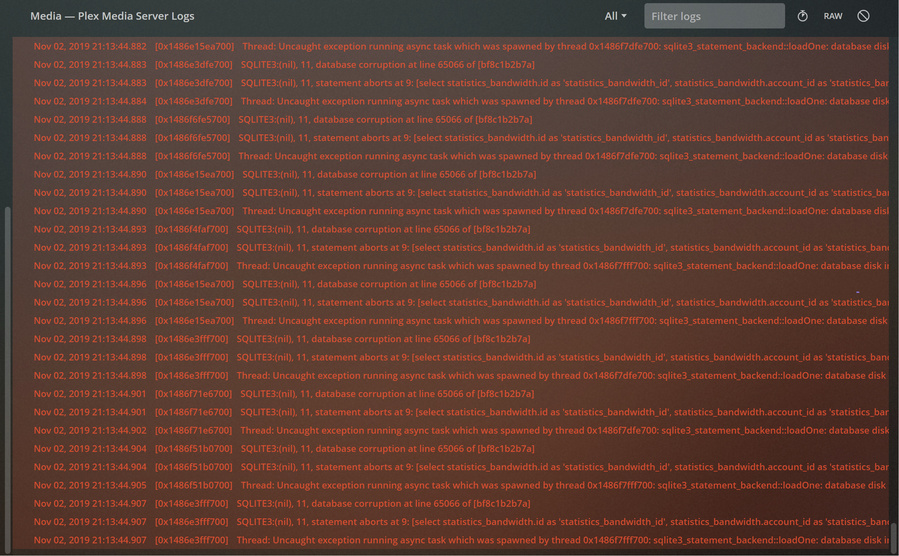Select the 21:13:44.893 Uncaught exception log row
The width and height of the screenshot is (899, 556).
coord(451,266)
